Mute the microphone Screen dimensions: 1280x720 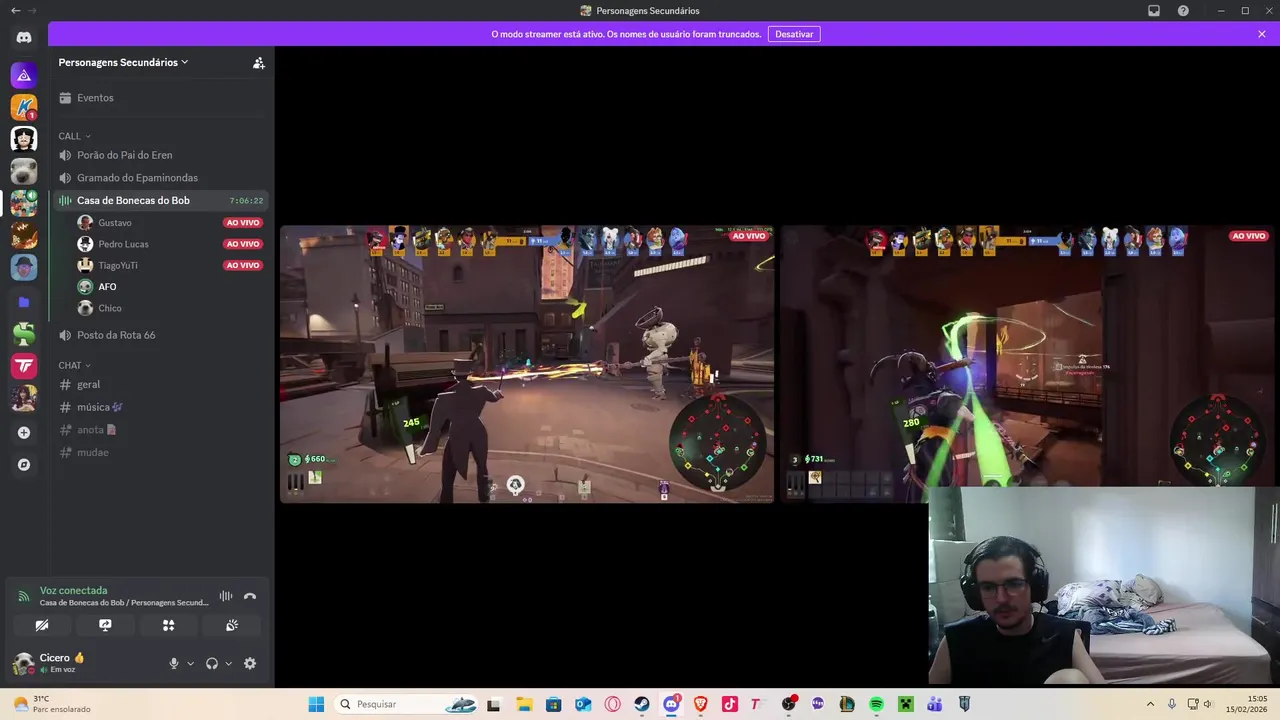coord(174,663)
